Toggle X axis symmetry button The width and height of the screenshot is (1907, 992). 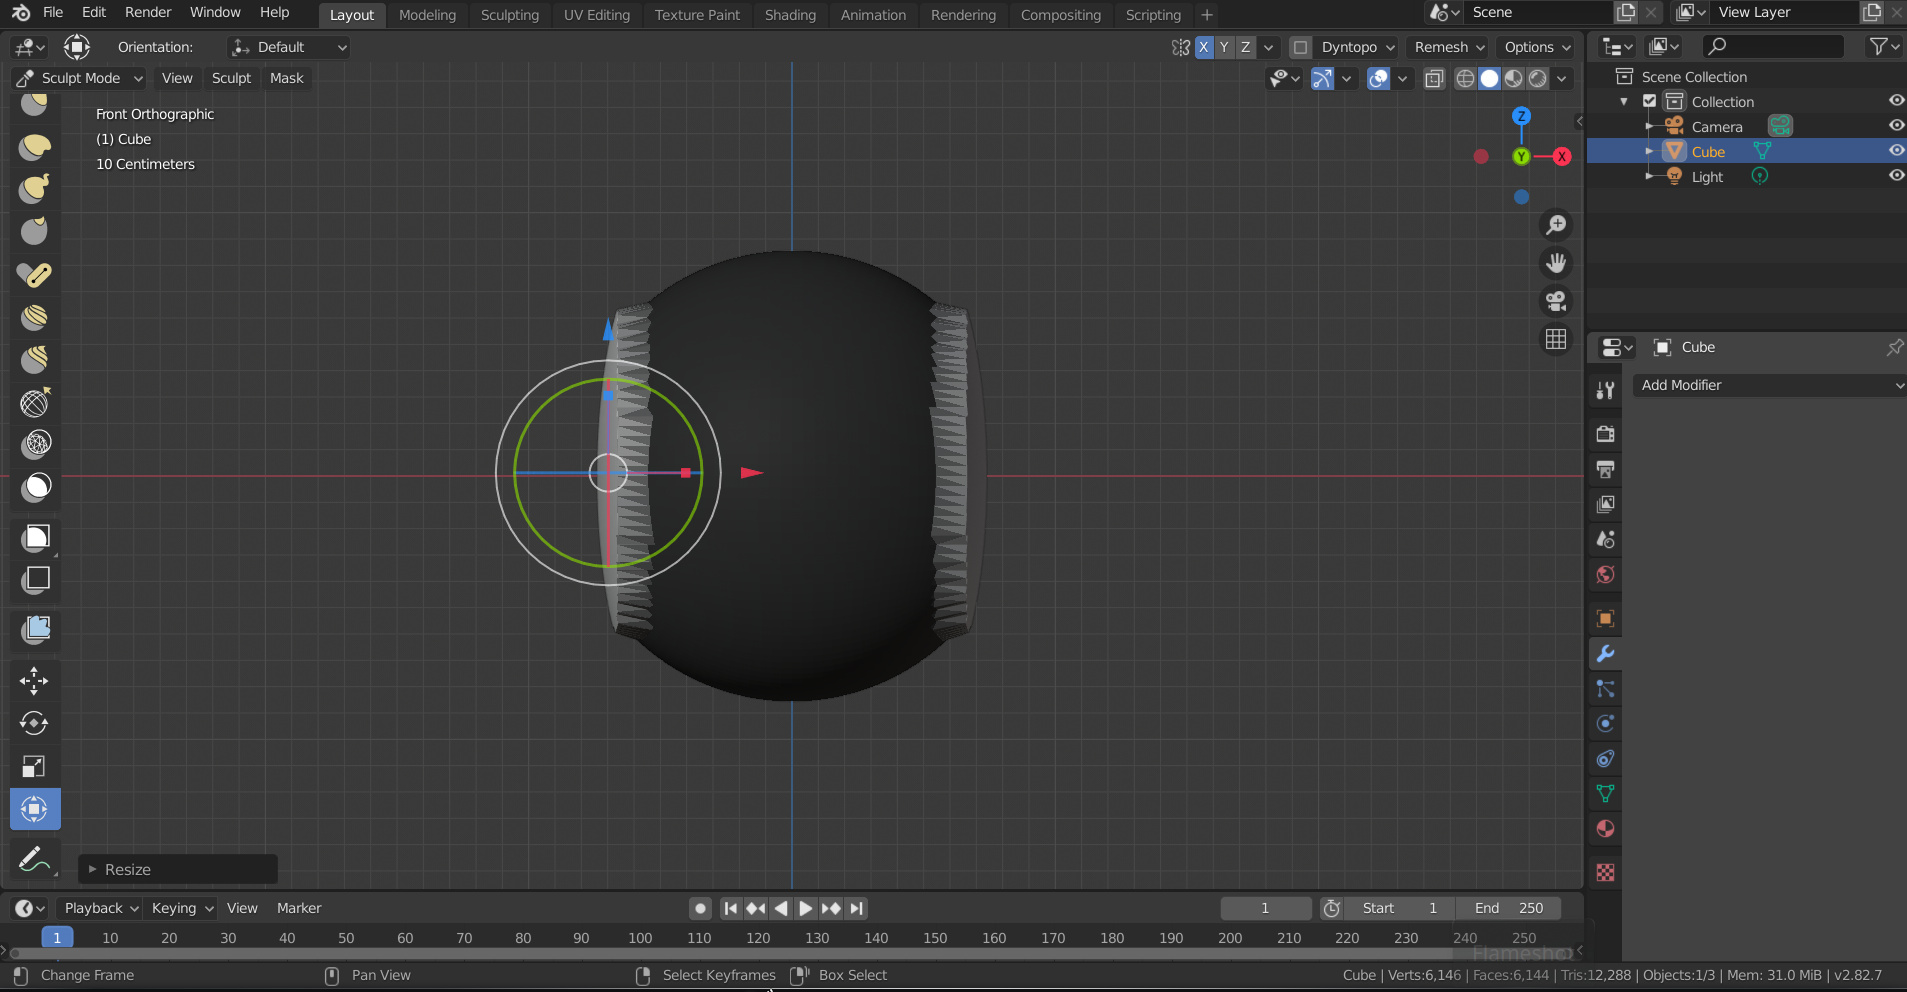[x=1204, y=47]
